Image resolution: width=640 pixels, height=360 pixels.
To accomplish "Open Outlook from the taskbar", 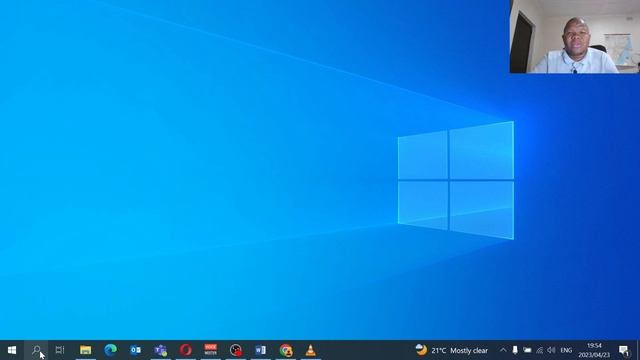I will [135, 350].
